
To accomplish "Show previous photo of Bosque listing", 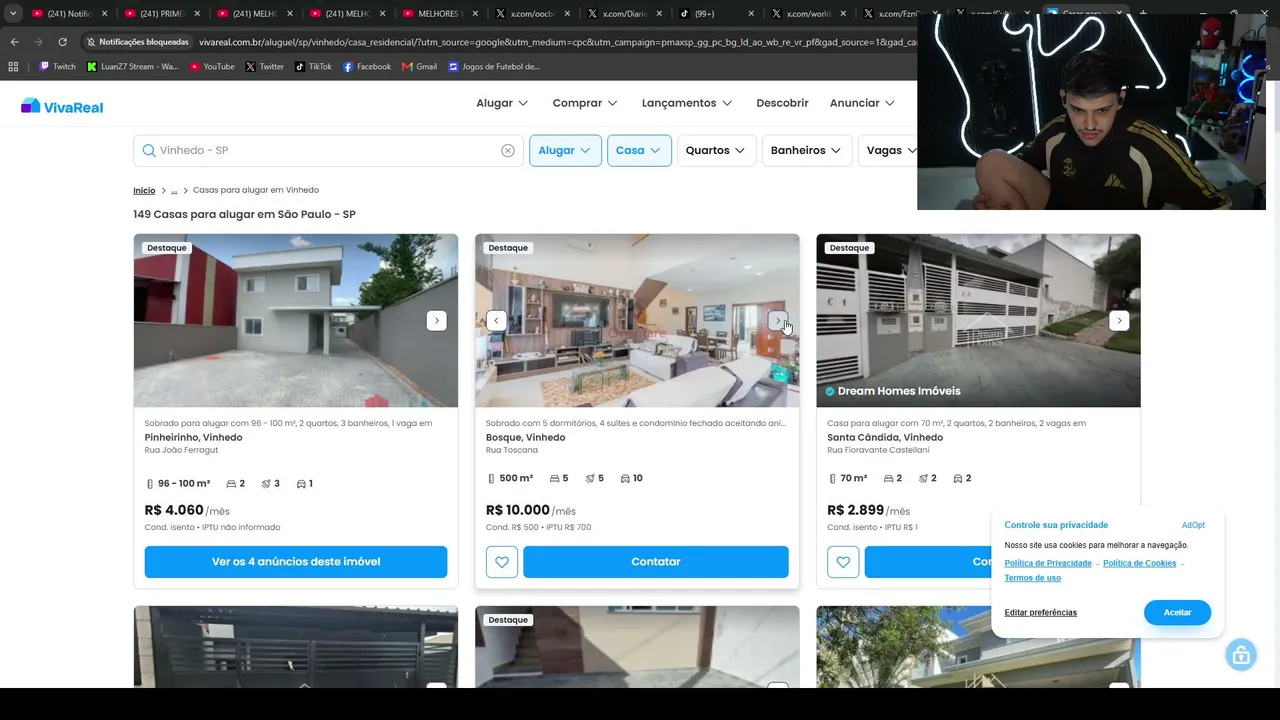I will pyautogui.click(x=496, y=320).
